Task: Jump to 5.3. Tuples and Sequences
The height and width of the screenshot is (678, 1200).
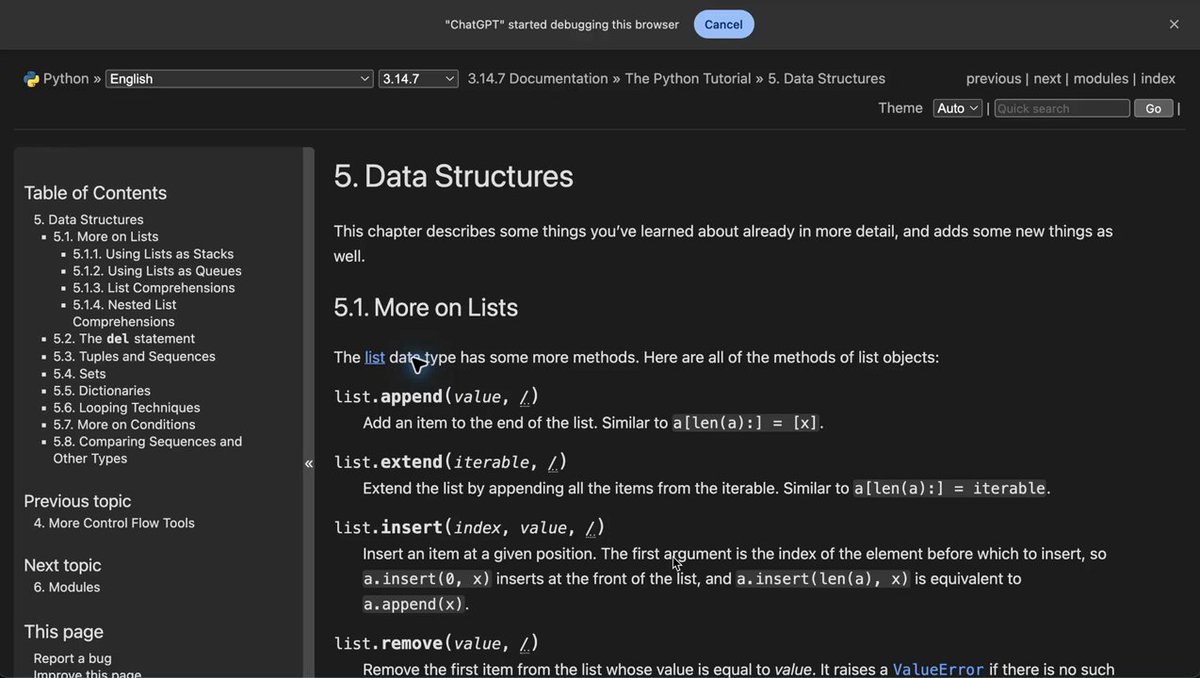Action: pyautogui.click(x=134, y=356)
